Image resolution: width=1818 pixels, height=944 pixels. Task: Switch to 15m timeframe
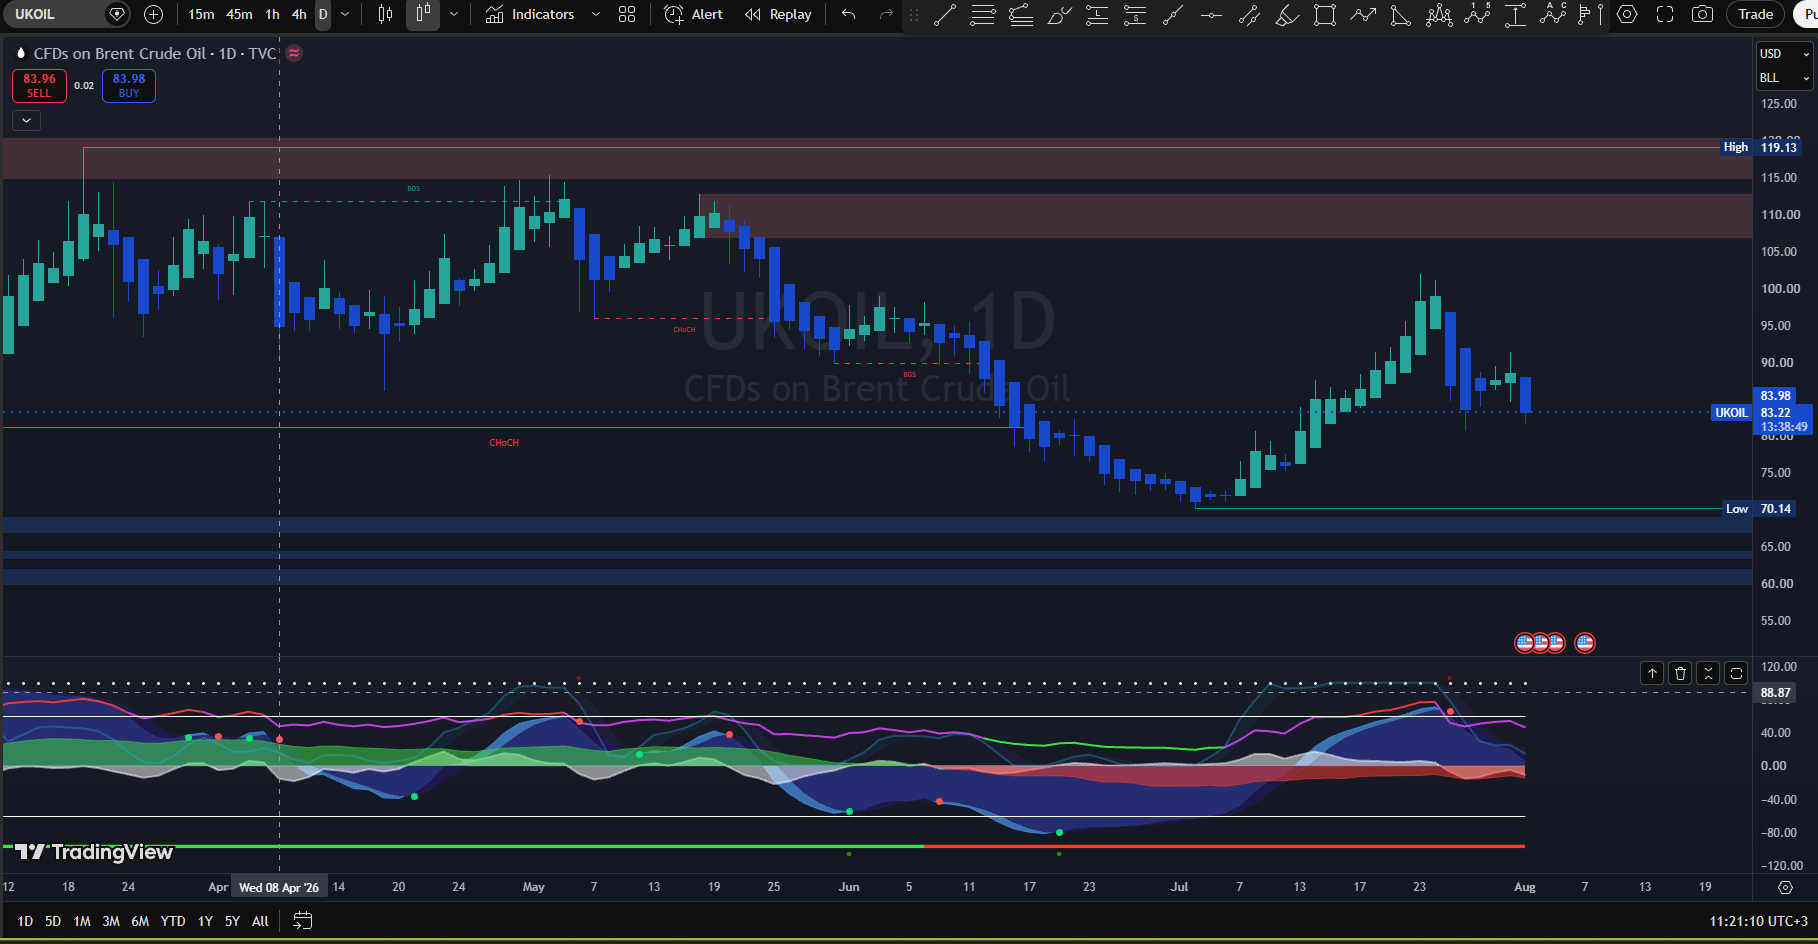point(201,14)
